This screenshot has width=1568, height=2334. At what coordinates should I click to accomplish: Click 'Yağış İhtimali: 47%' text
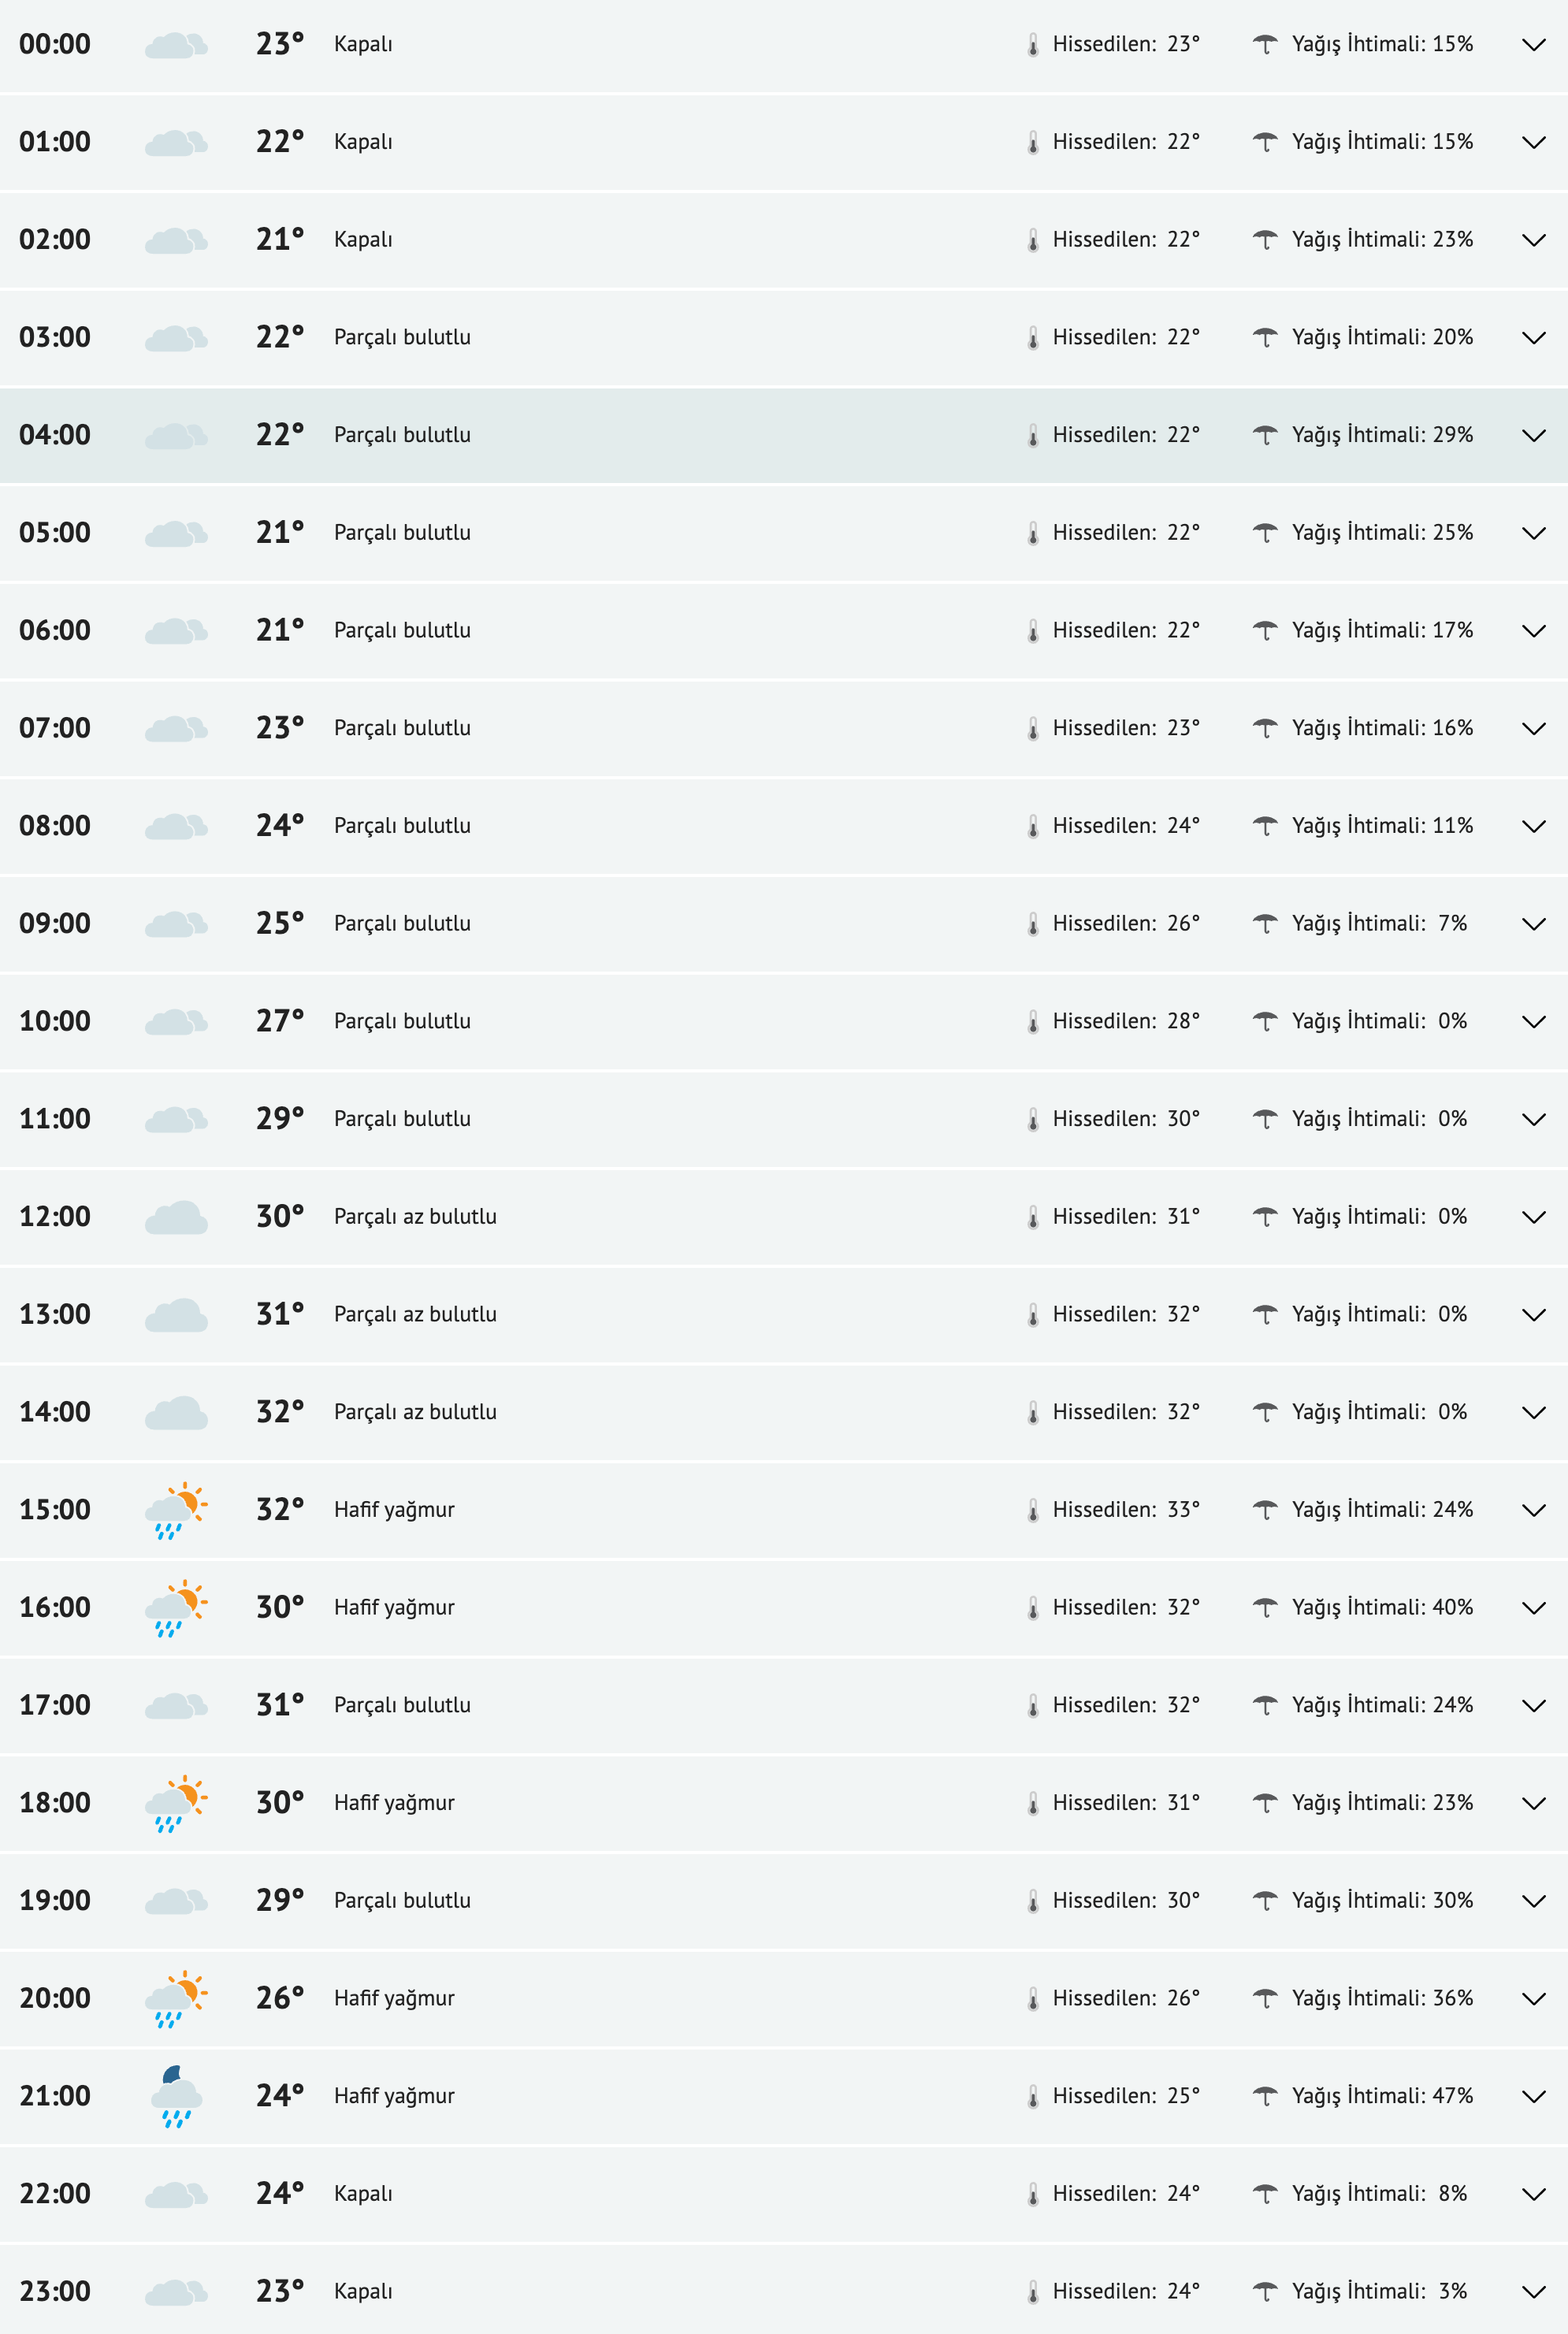pyautogui.click(x=1382, y=2095)
